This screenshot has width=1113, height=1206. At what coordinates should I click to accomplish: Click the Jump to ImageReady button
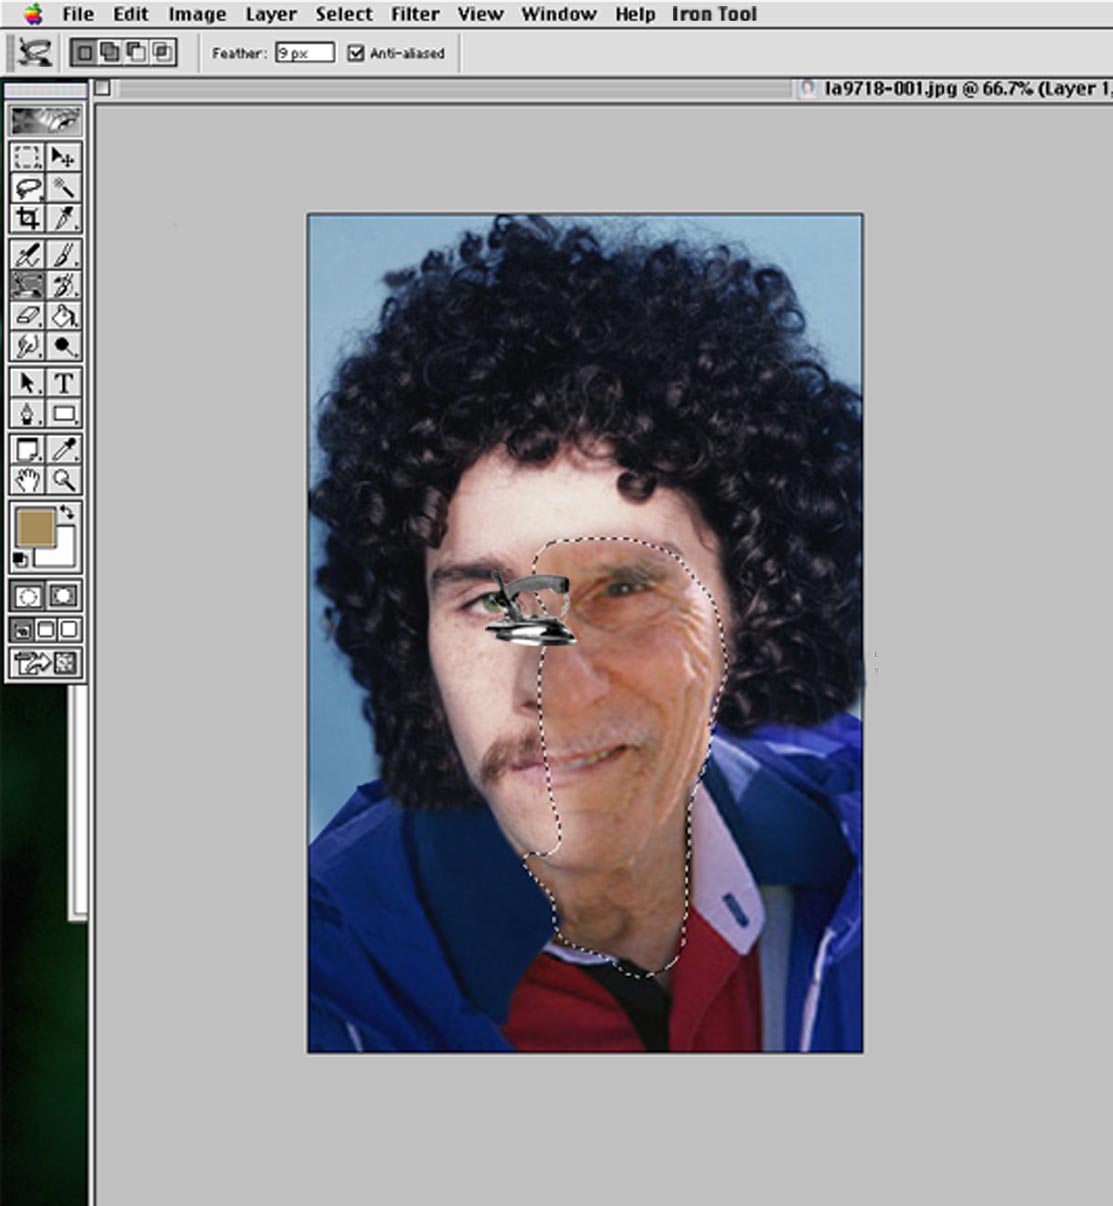(45, 662)
